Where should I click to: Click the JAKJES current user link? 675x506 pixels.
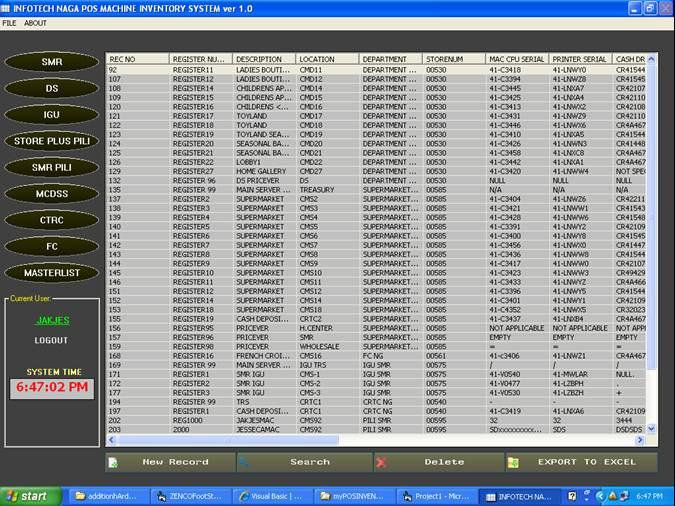(53, 320)
